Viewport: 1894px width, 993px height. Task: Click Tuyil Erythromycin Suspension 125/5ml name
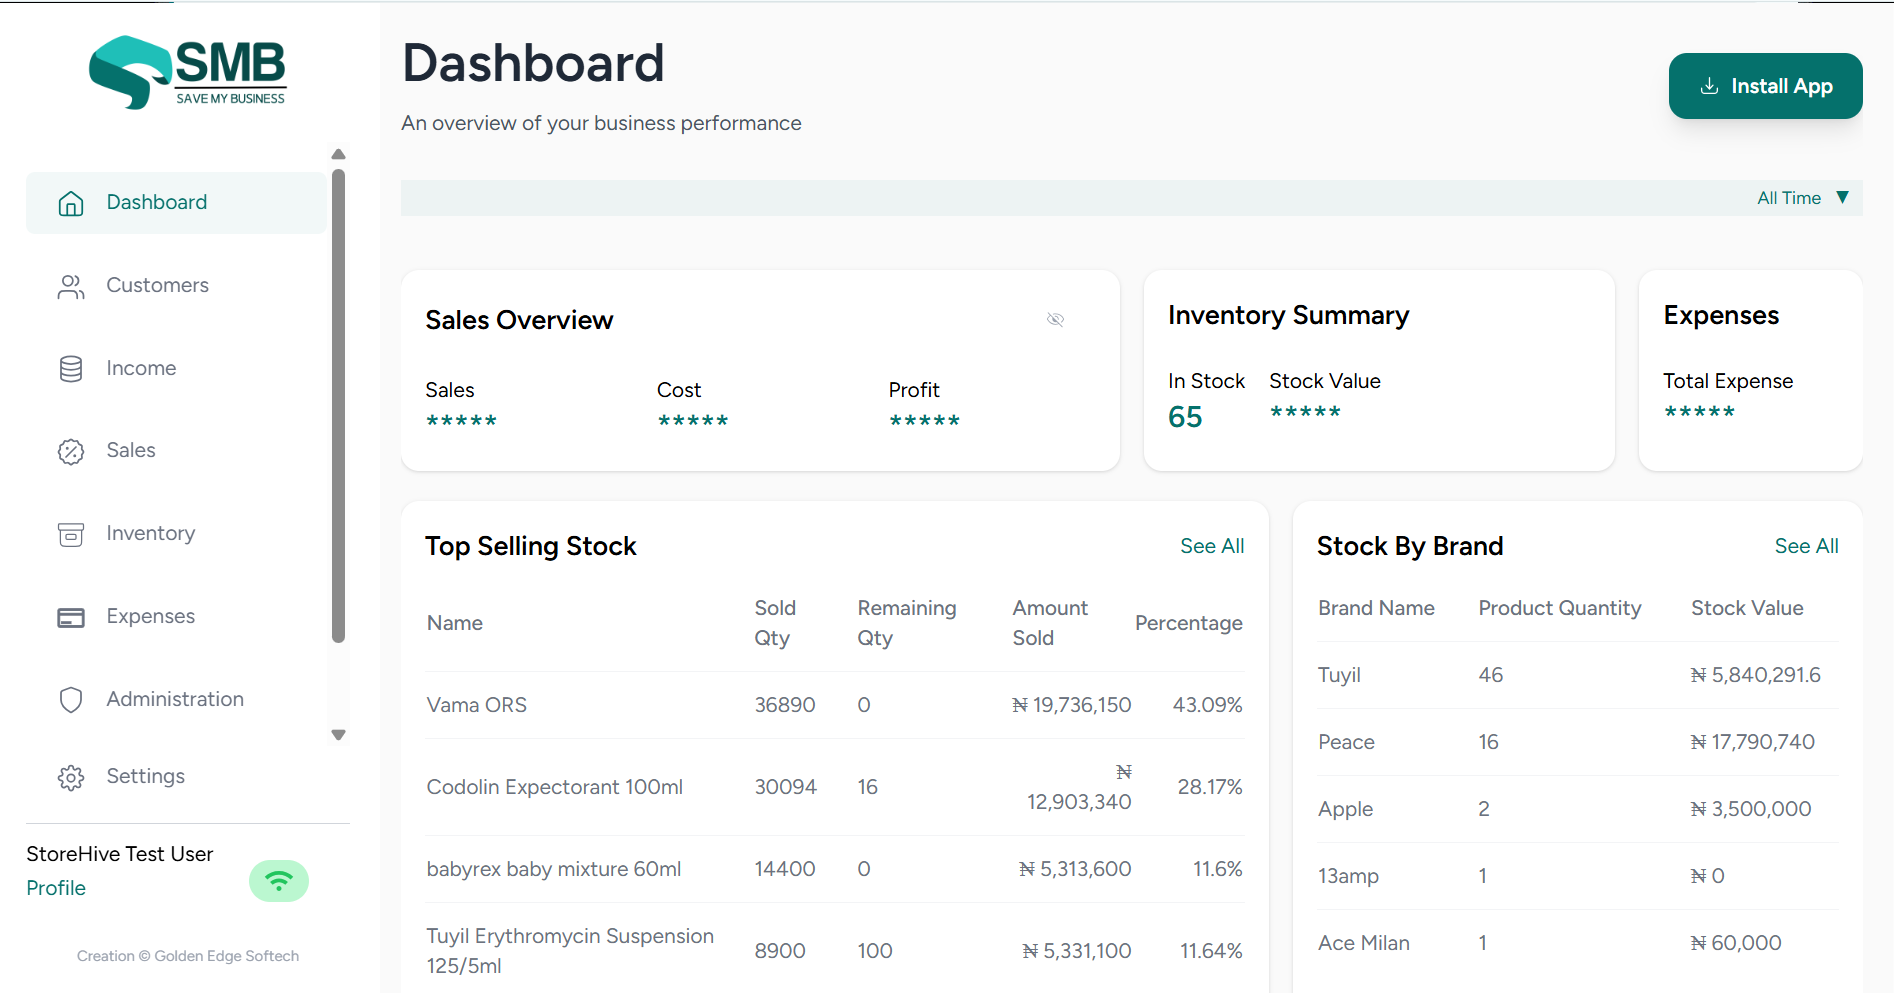coord(570,951)
